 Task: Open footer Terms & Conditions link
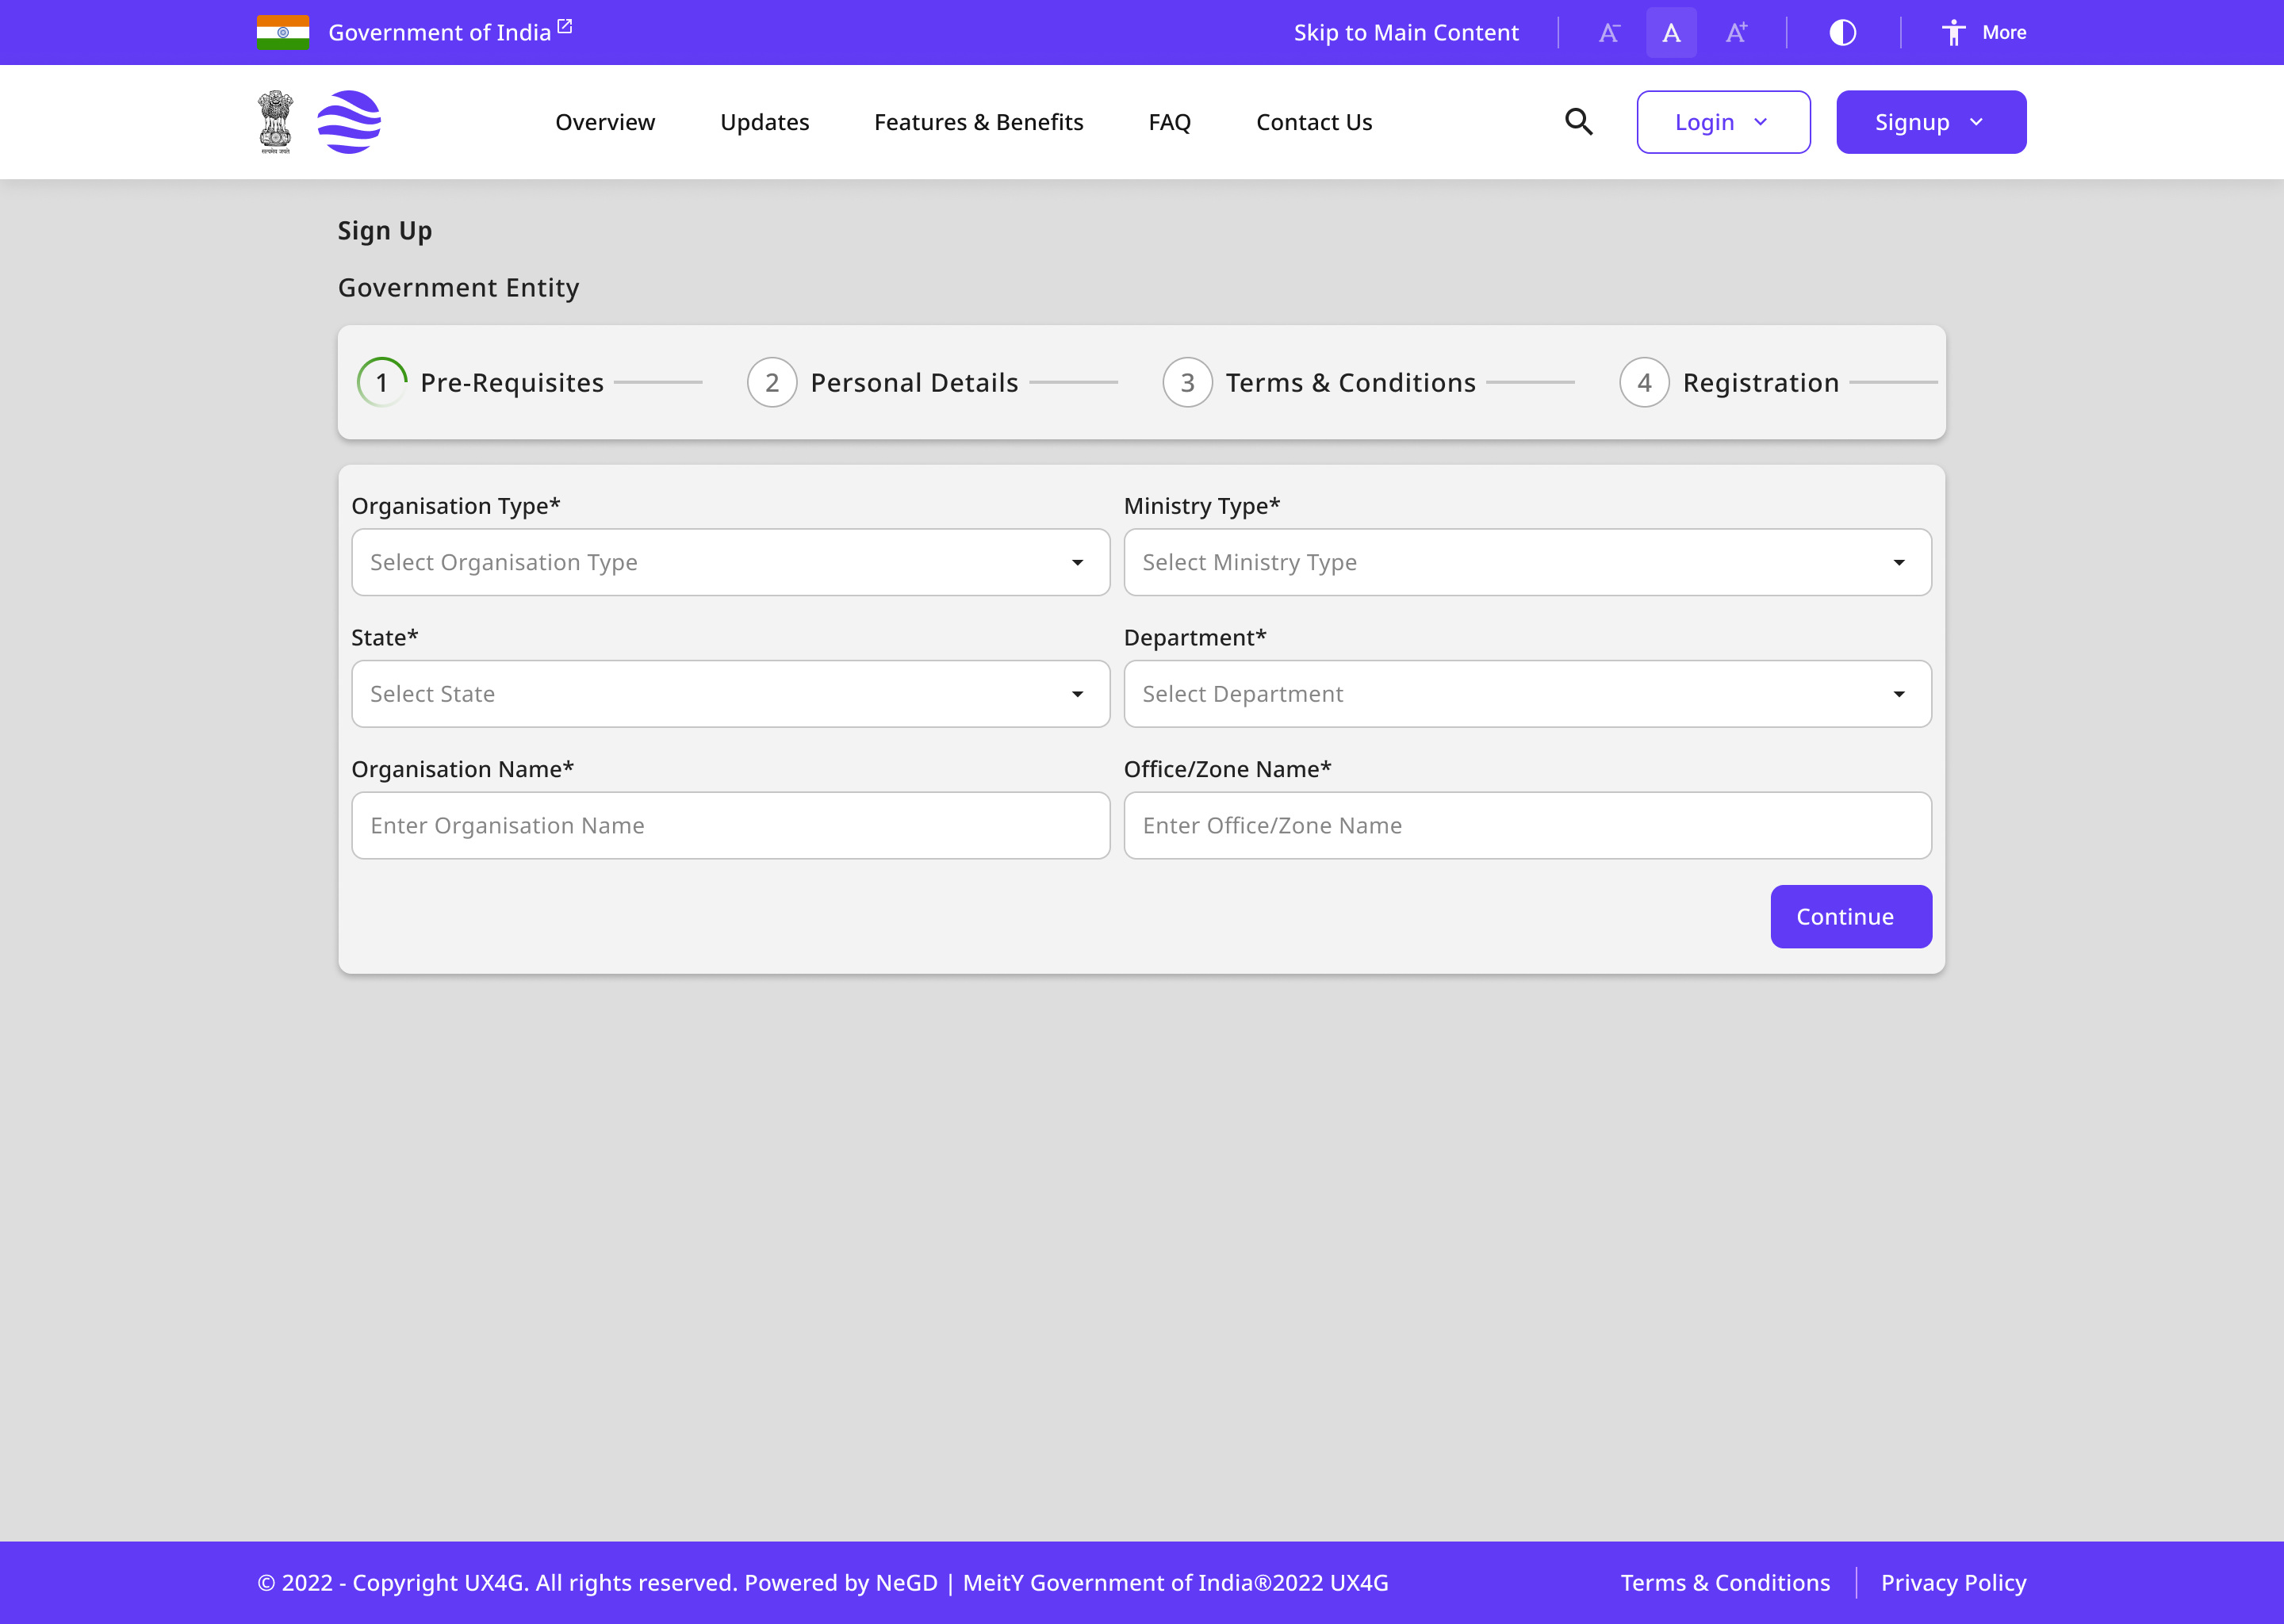coord(1725,1583)
